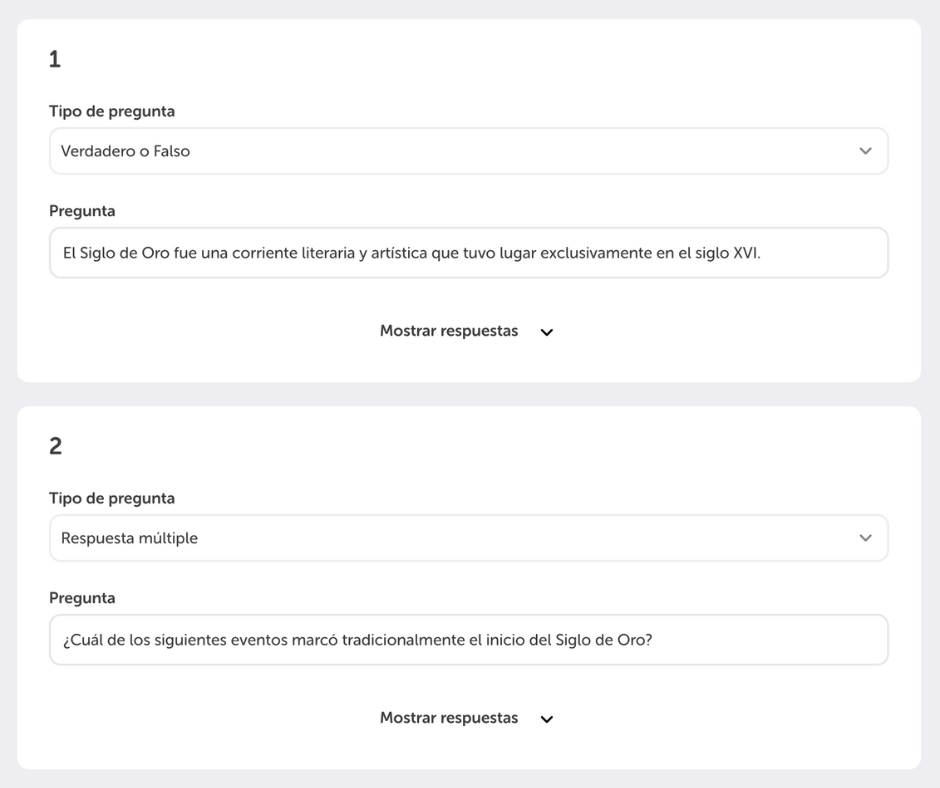Screen dimensions: 940x788
Task: Open the Respuesta múltiple type selector
Action: [469, 538]
